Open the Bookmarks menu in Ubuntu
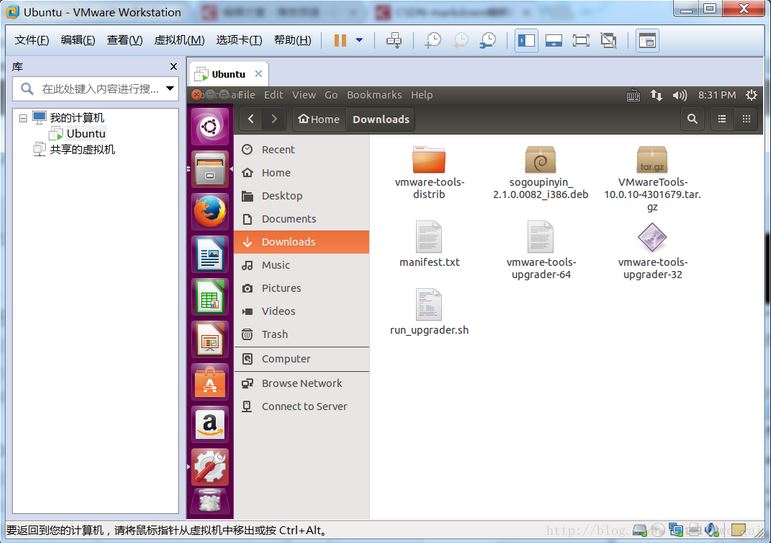Image resolution: width=771 pixels, height=543 pixels. pos(374,95)
